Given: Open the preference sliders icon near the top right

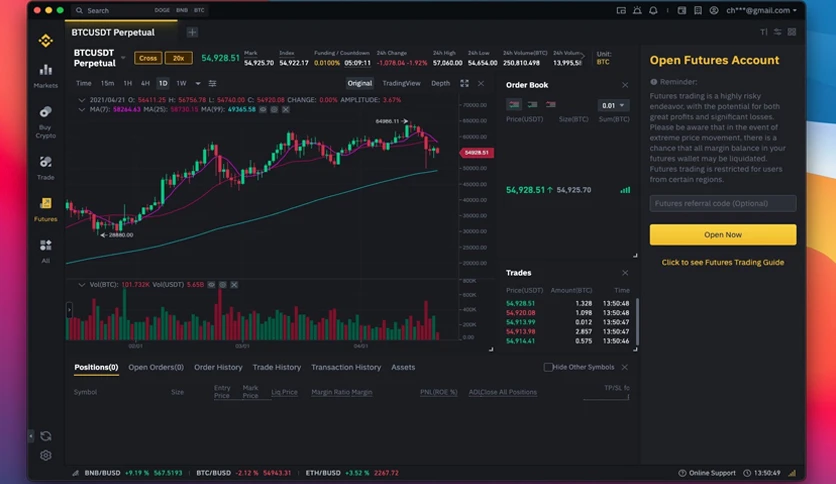Looking at the screenshot, I should coord(777,32).
